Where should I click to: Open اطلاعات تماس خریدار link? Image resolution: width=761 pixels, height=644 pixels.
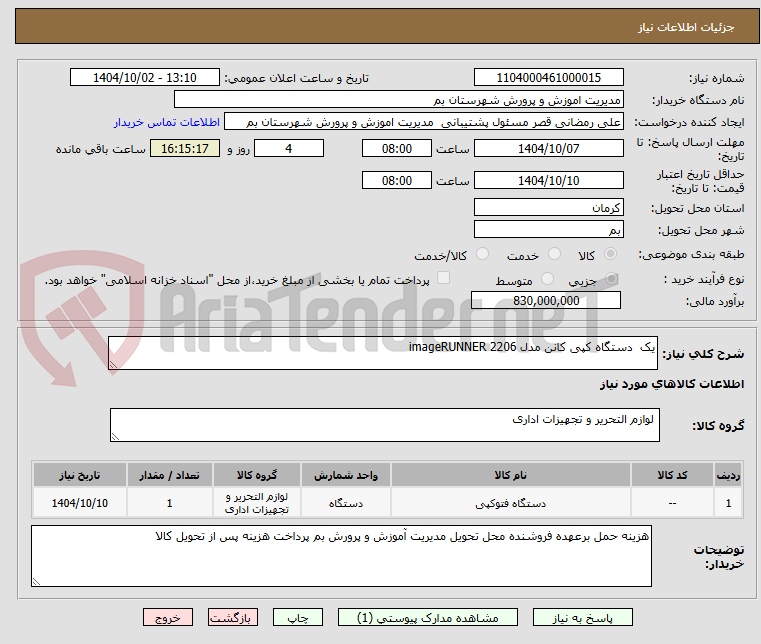point(167,122)
